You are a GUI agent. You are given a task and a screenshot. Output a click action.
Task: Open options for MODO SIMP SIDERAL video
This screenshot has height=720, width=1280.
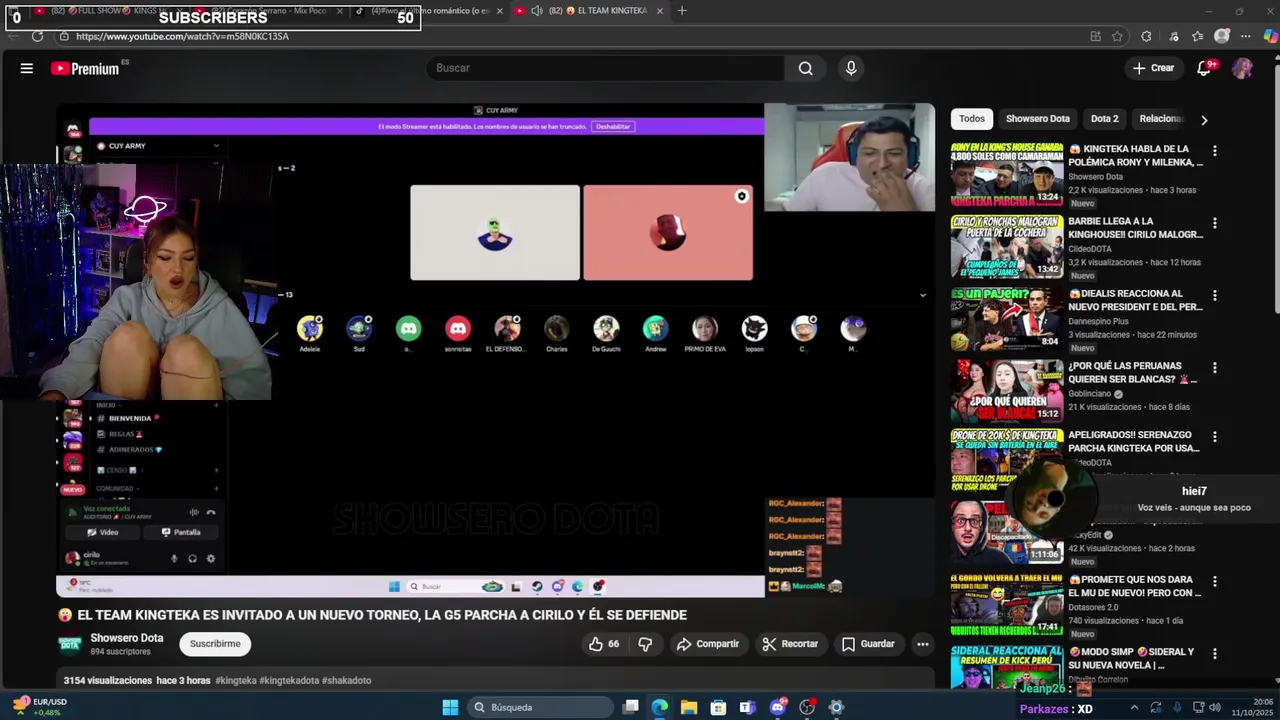click(1214, 654)
